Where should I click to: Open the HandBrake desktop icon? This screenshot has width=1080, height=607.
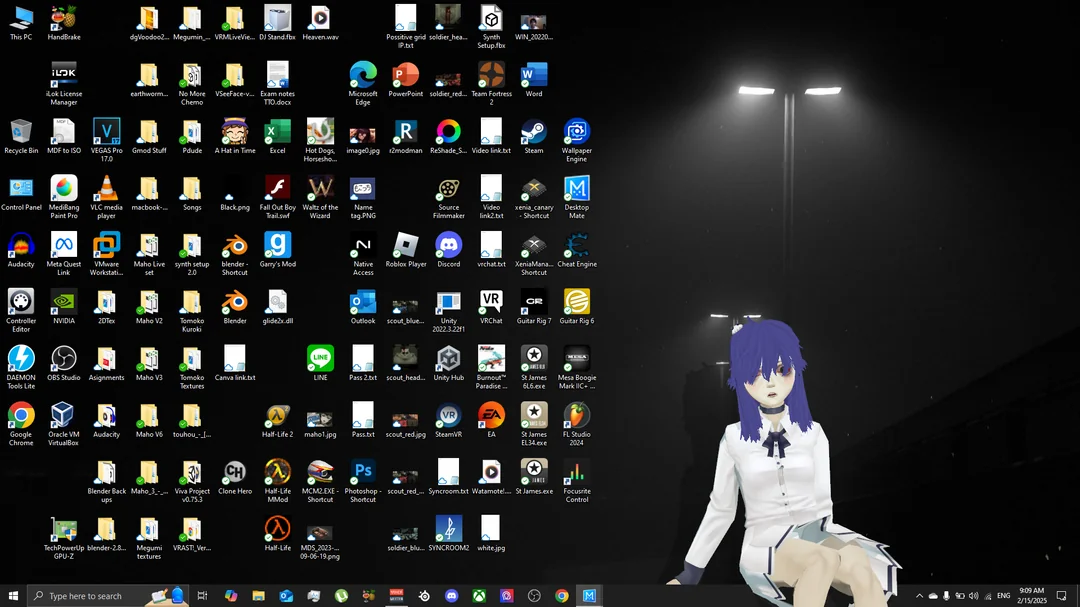point(63,22)
